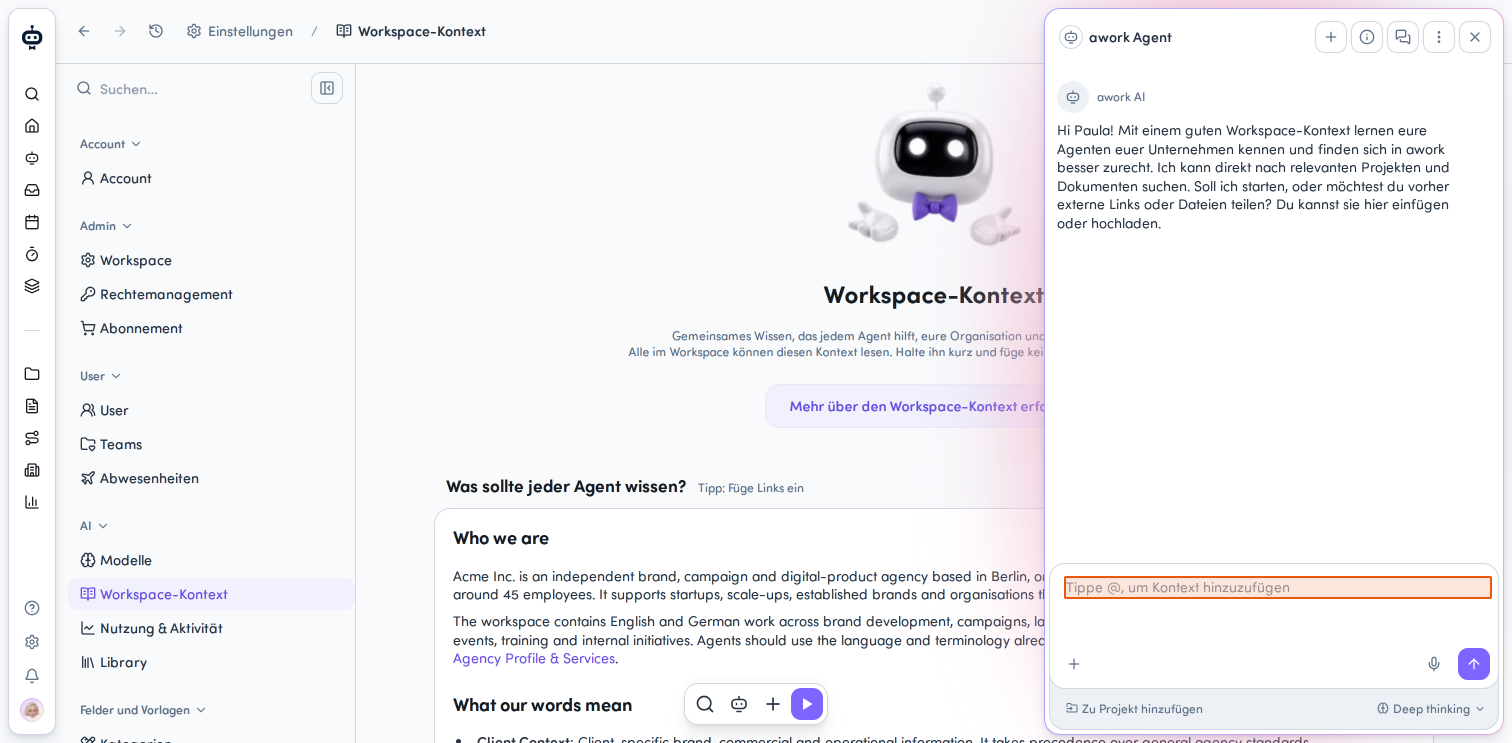
Task: Click the notification bell icon
Action: (32, 676)
